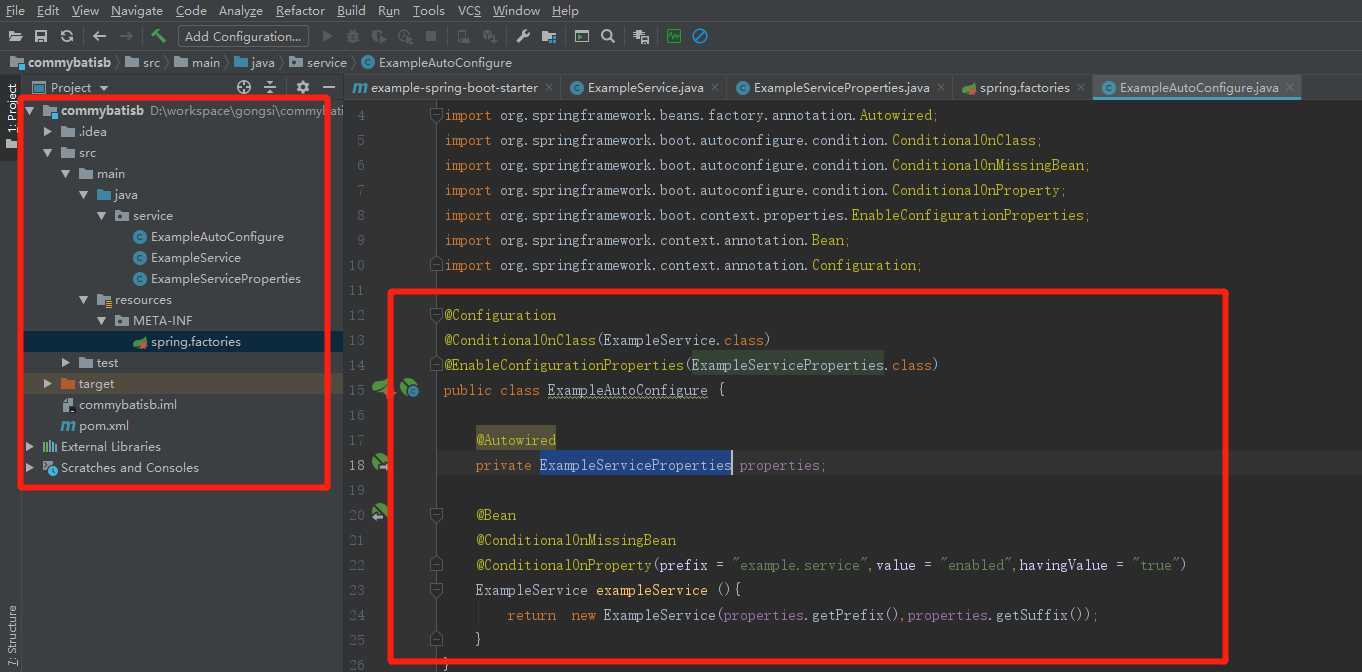This screenshot has width=1362, height=672.
Task: Open the Refactor menu
Action: click(x=300, y=10)
